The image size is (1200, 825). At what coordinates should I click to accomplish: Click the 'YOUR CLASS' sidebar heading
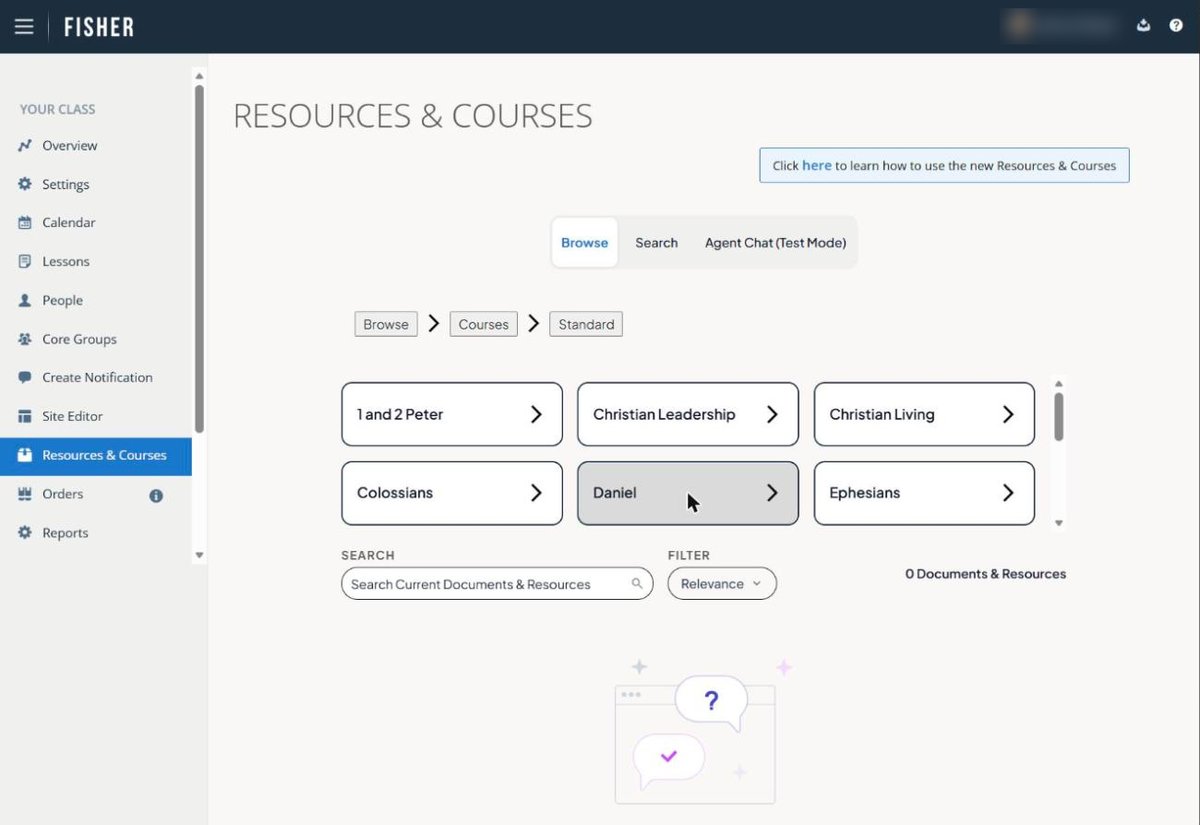pyautogui.click(x=58, y=109)
